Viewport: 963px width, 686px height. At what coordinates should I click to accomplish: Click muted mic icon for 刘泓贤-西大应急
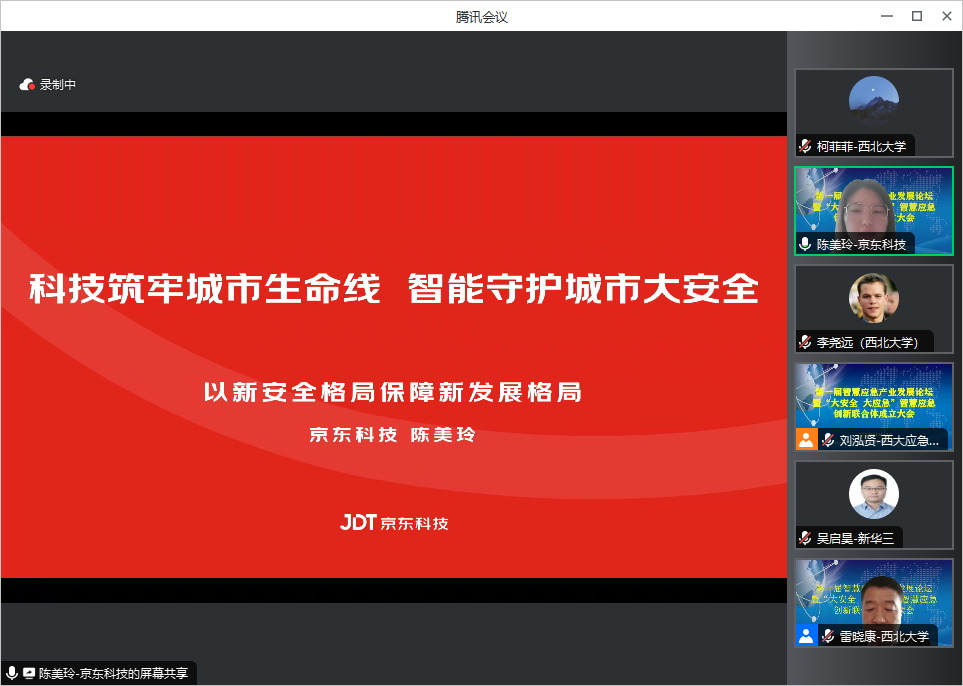828,440
